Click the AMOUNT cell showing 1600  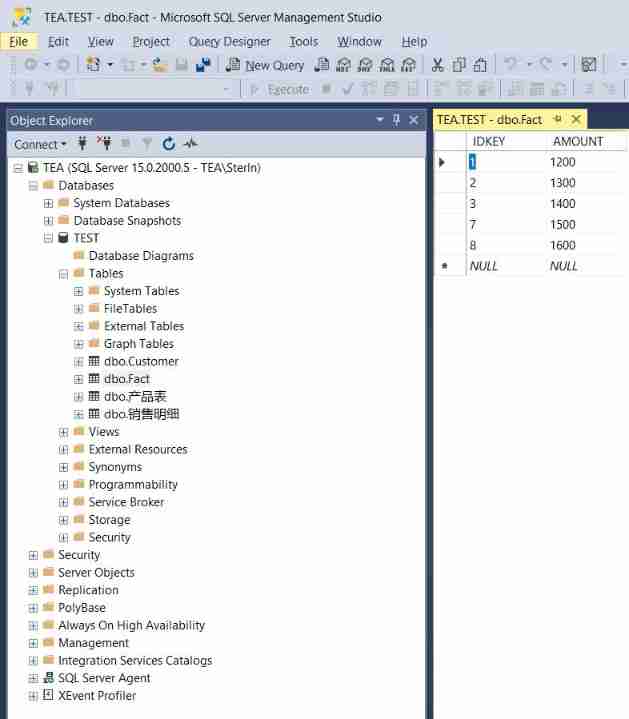point(563,245)
